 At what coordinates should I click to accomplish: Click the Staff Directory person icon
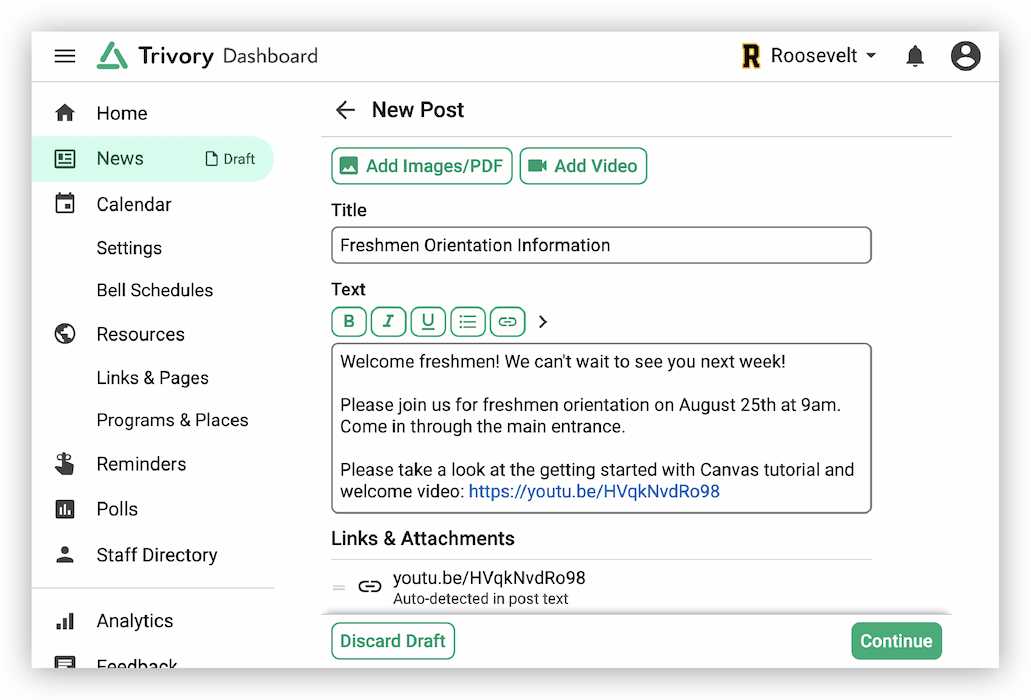point(65,554)
